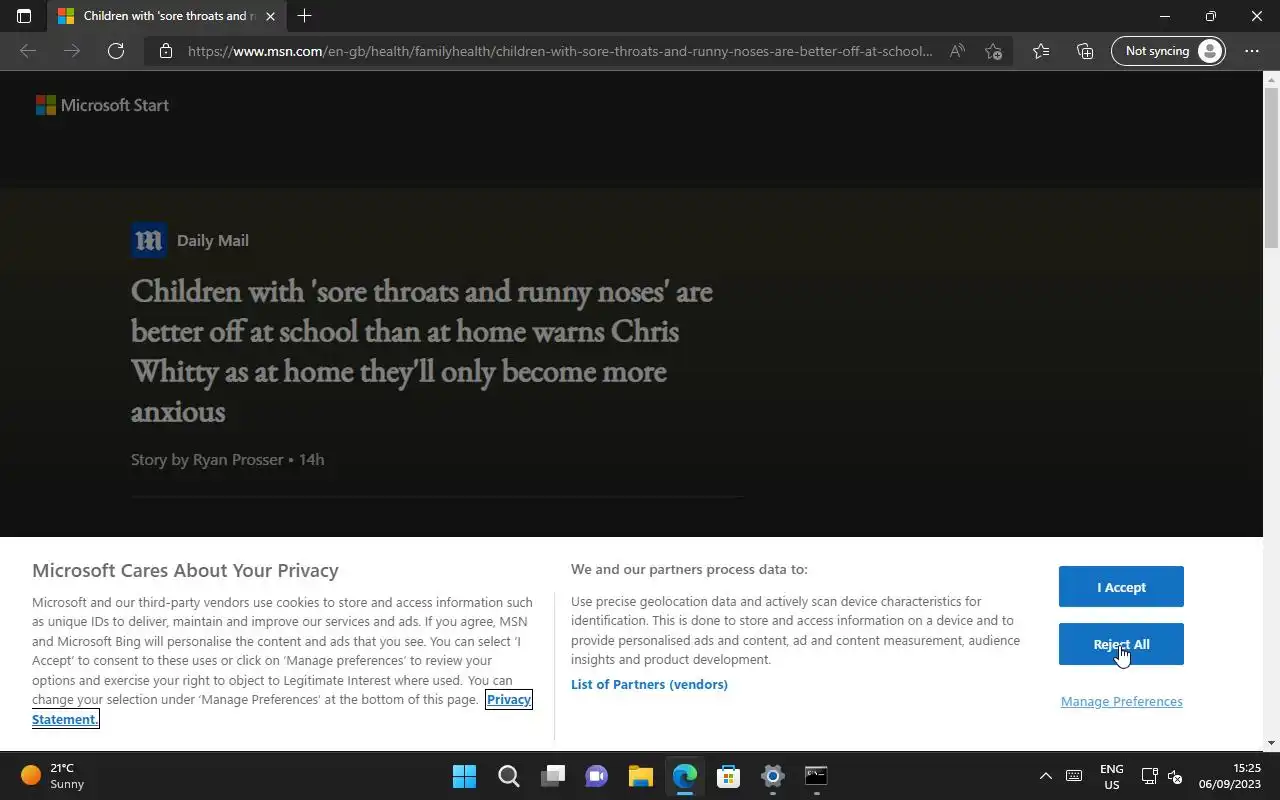
Task: Open the Windows Start menu
Action: pyautogui.click(x=464, y=776)
